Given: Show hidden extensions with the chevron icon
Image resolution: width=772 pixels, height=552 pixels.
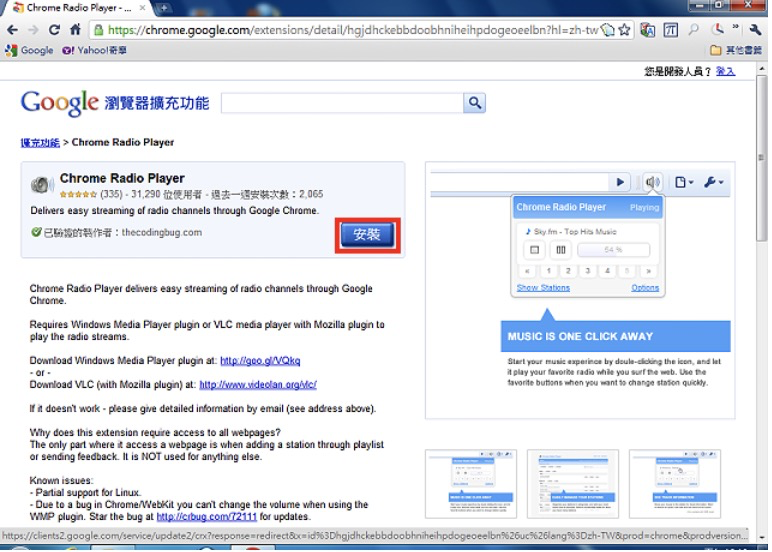Looking at the screenshot, I should (736, 27).
